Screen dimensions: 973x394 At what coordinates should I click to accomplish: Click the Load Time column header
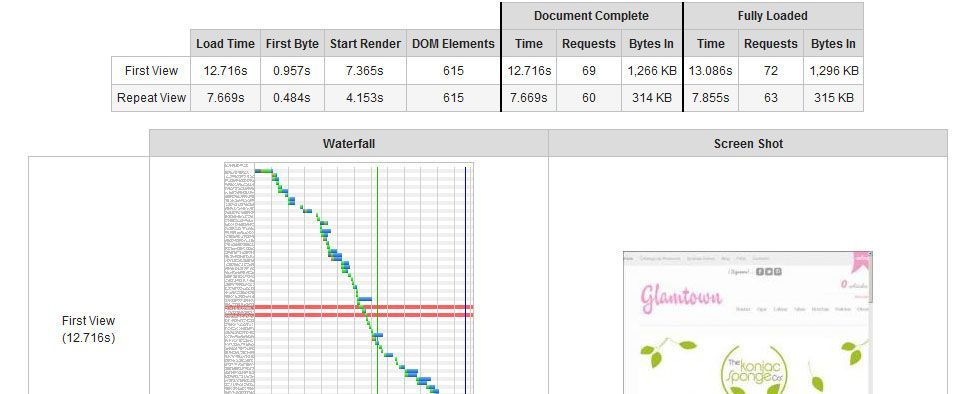coord(225,43)
